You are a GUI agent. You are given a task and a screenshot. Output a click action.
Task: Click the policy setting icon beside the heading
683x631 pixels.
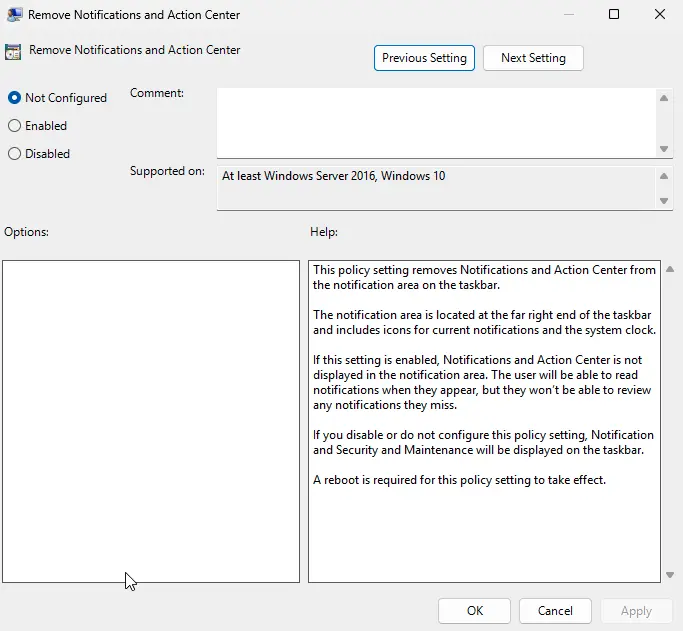coord(13,53)
